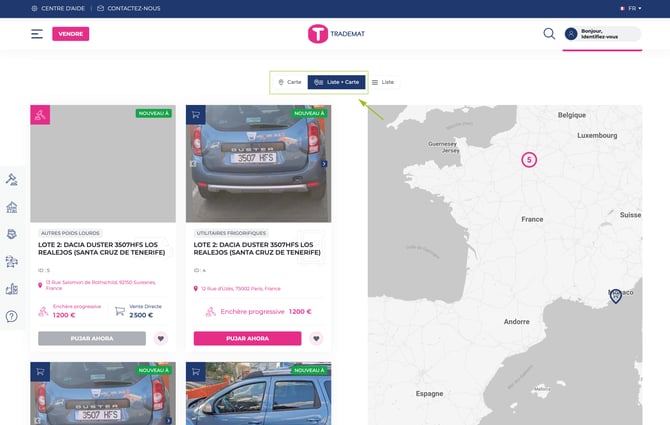Click the pink auction badge on first card
Viewport: 670px width, 425px height.
[x=40, y=115]
